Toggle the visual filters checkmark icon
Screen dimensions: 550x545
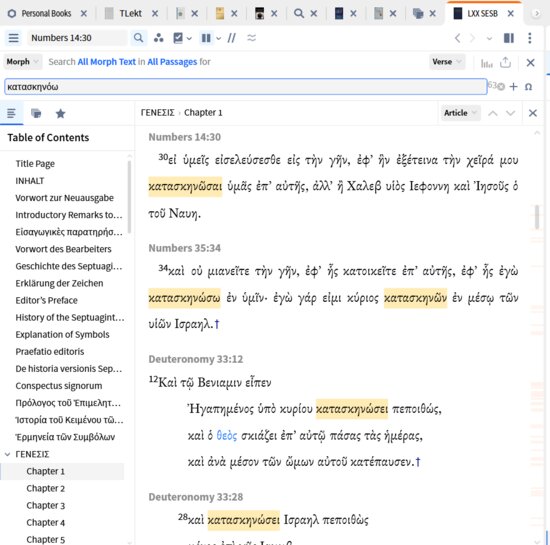[x=178, y=38]
